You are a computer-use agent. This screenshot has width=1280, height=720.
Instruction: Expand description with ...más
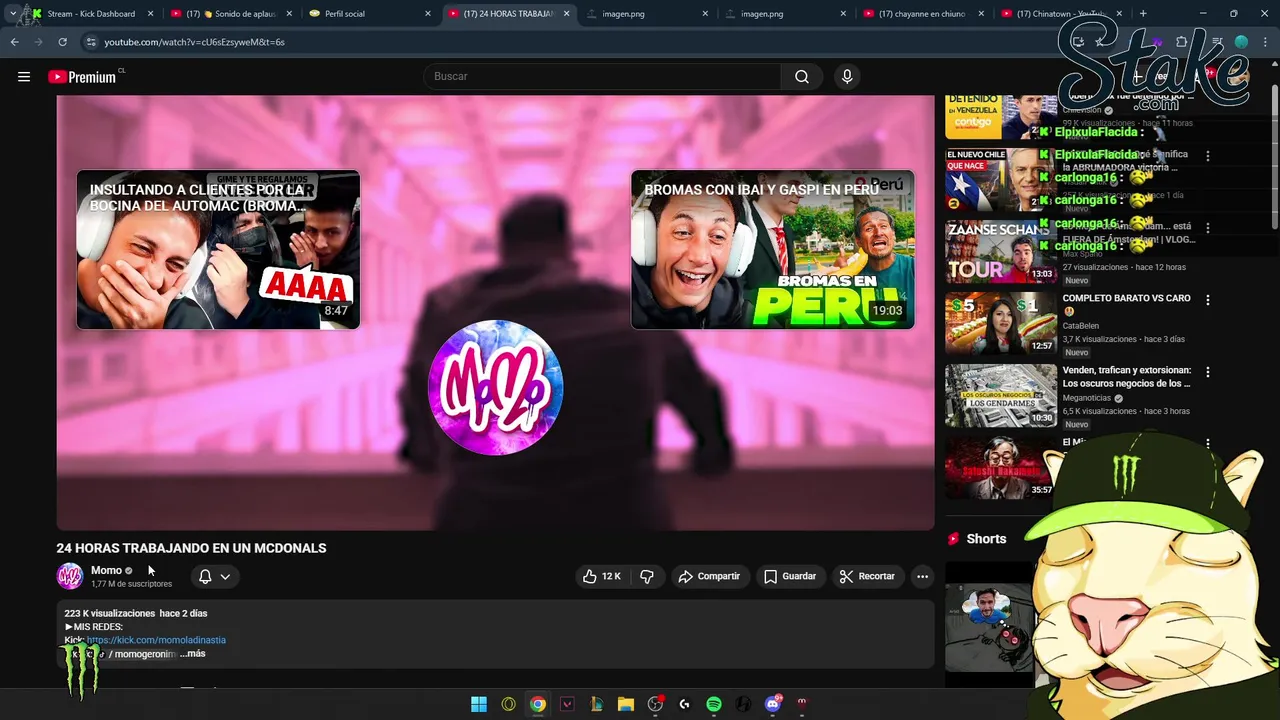(193, 653)
